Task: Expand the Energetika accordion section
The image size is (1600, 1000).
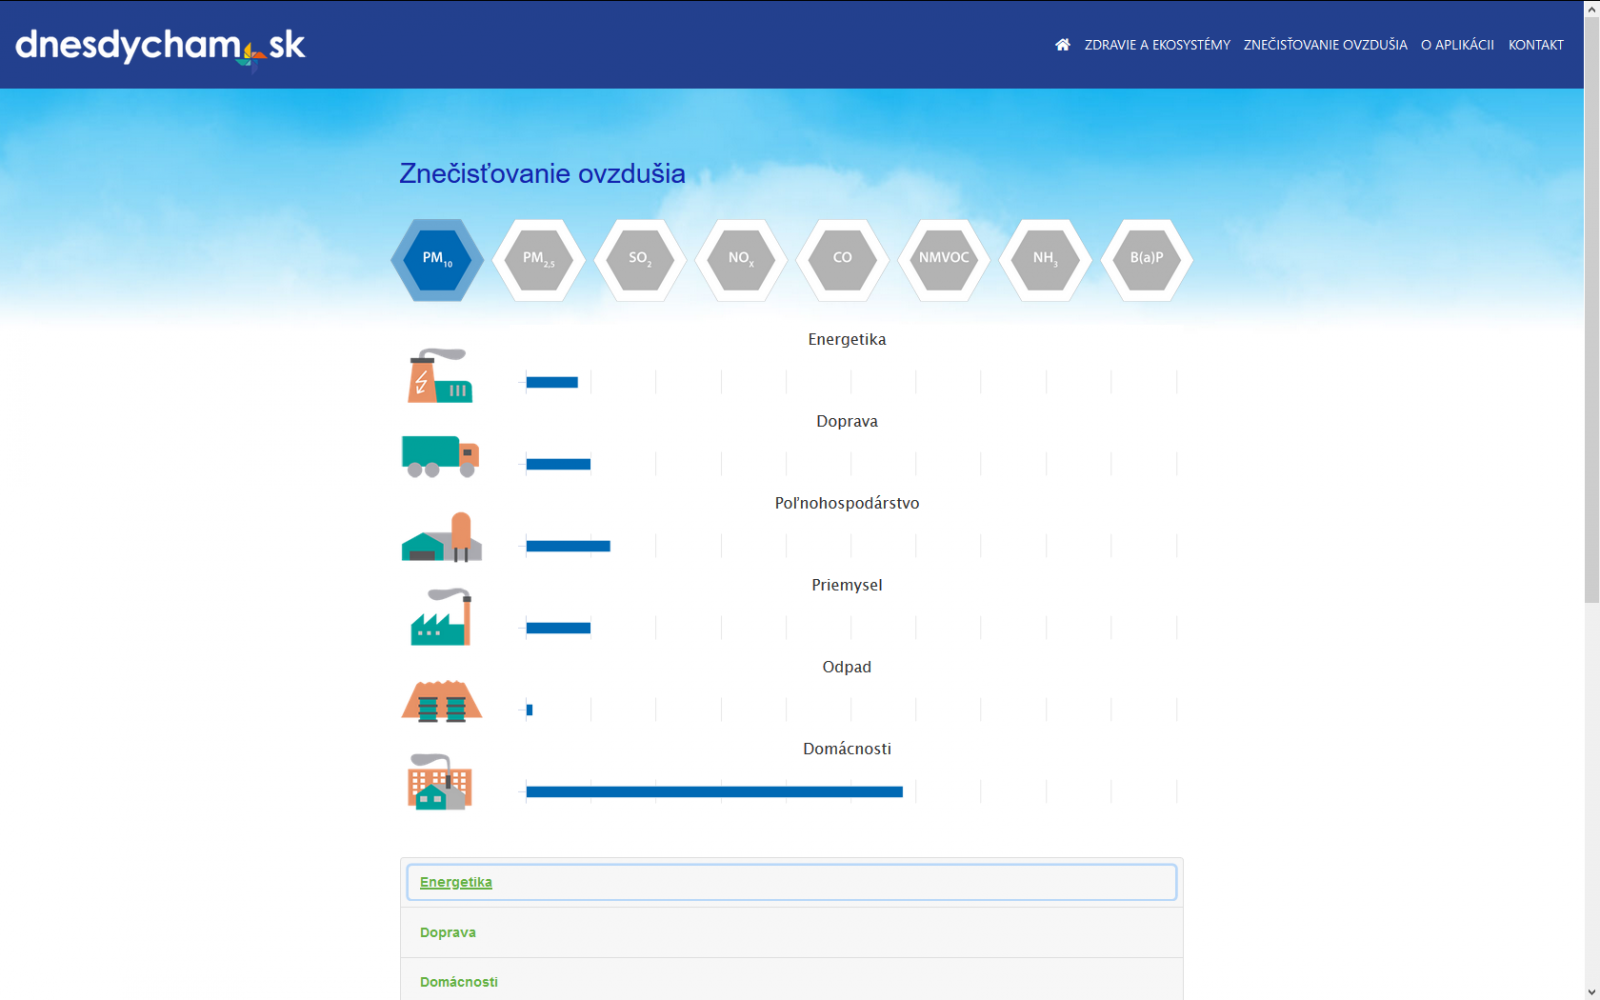Action: (456, 882)
